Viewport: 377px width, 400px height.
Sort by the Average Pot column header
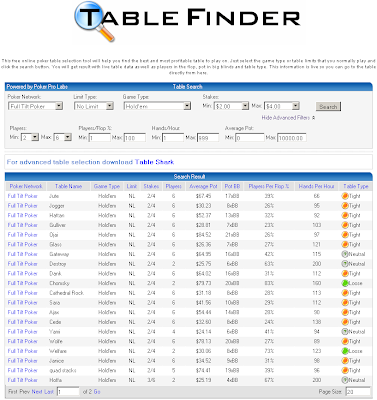[203, 186]
